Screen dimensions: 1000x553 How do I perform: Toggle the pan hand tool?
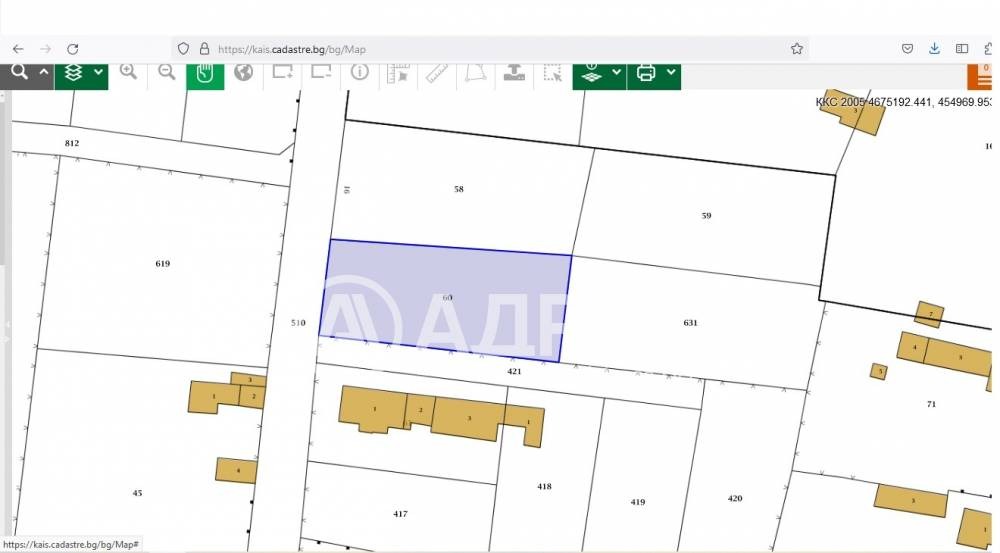[205, 73]
